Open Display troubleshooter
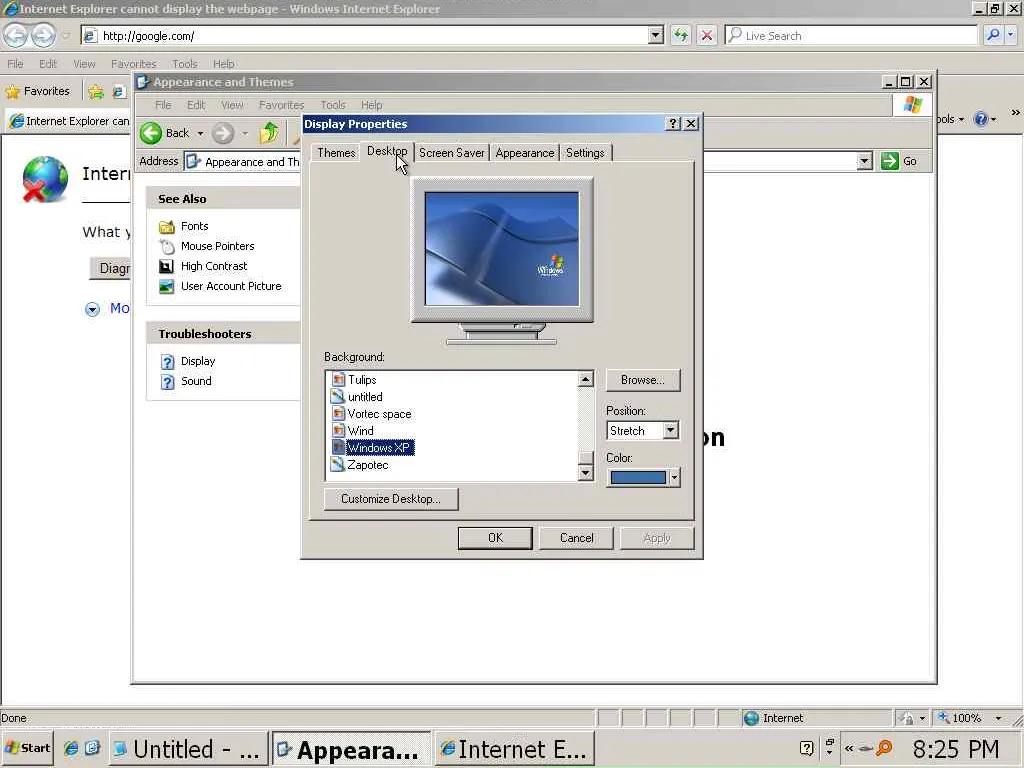 pos(198,361)
